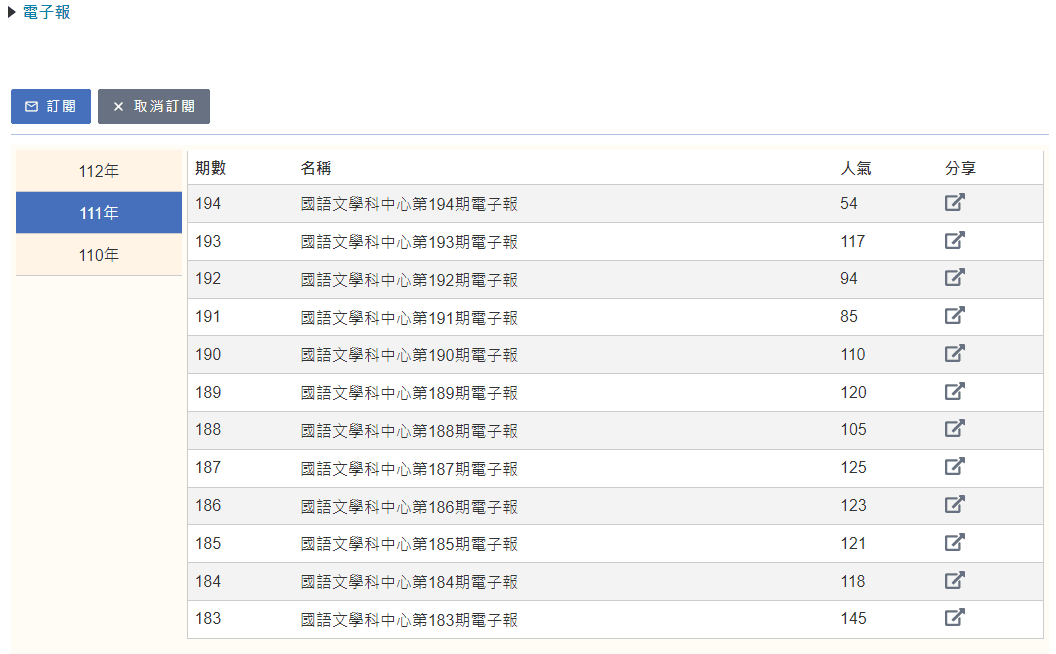Viewport: 1056px width, 654px height.
Task: Click issue number 183 cell
Action: (208, 618)
